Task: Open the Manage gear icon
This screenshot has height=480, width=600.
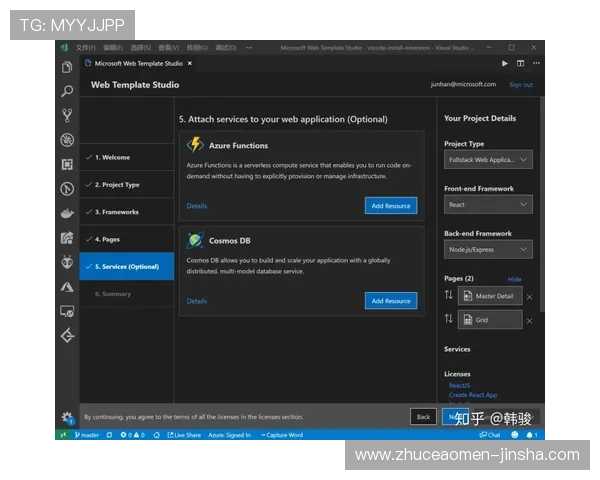Action: click(67, 417)
